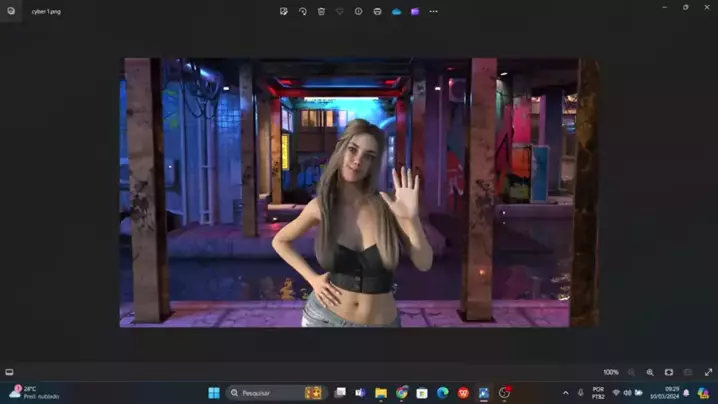Open the red round taskbar app
This screenshot has height=404, width=718.
click(x=463, y=393)
